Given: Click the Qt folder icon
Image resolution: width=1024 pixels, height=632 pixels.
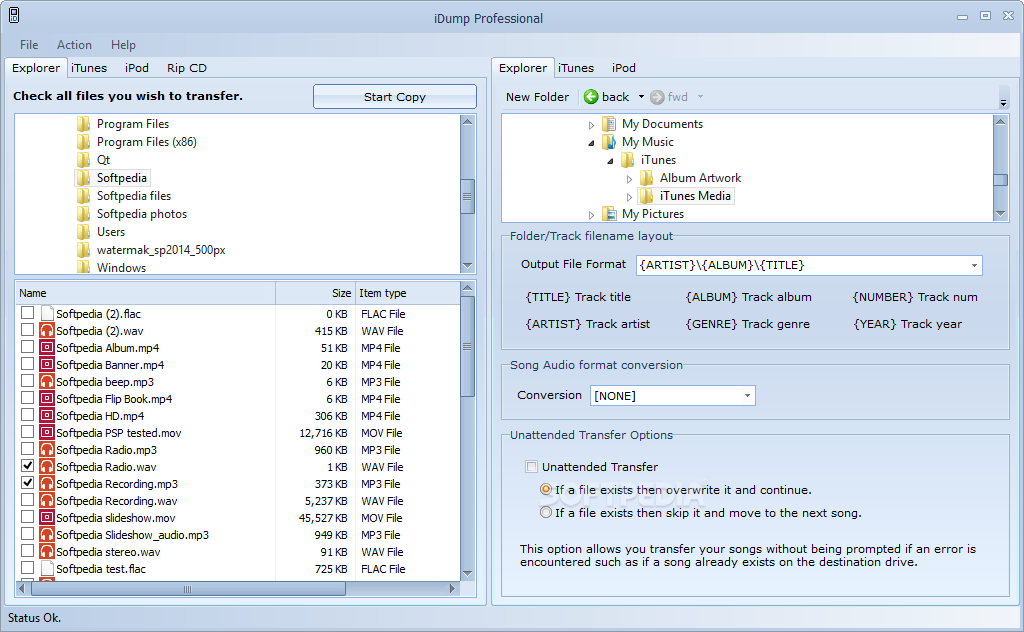Looking at the screenshot, I should [83, 160].
